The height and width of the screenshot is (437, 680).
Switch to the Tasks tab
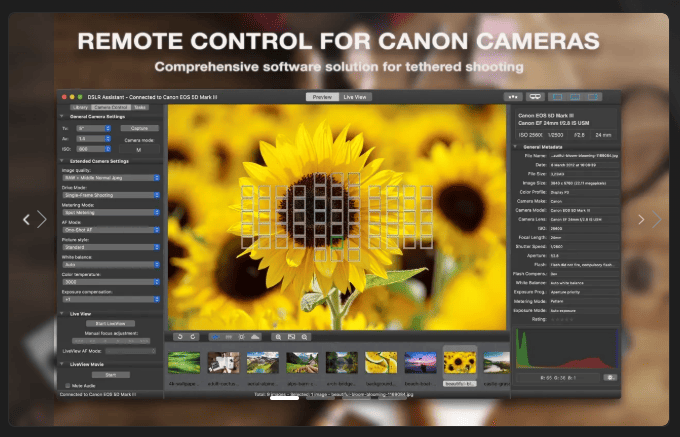[140, 107]
